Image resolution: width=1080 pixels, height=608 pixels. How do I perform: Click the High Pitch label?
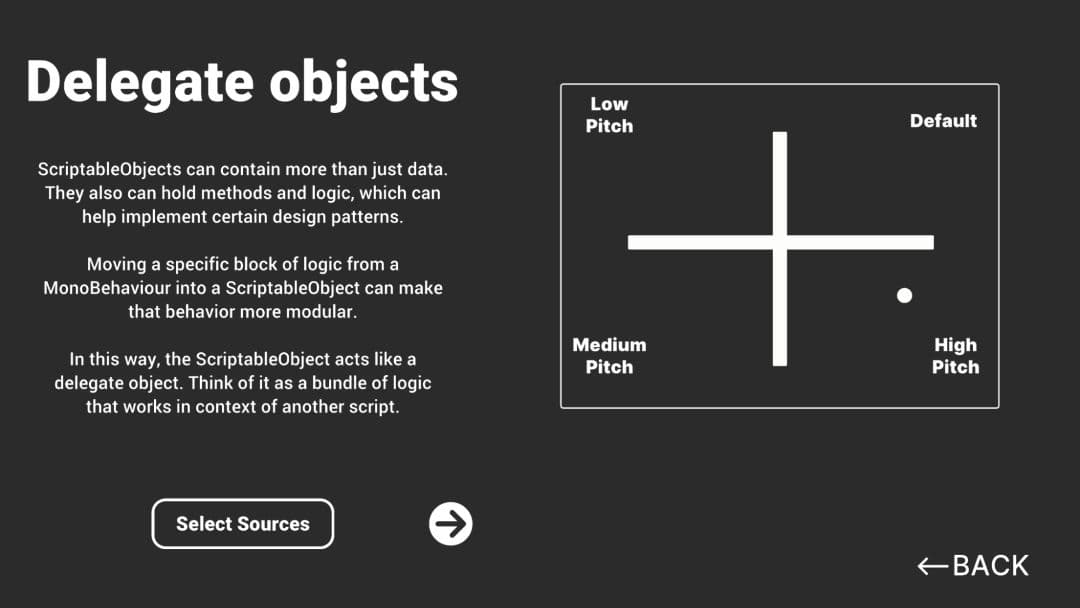pyautogui.click(x=955, y=356)
